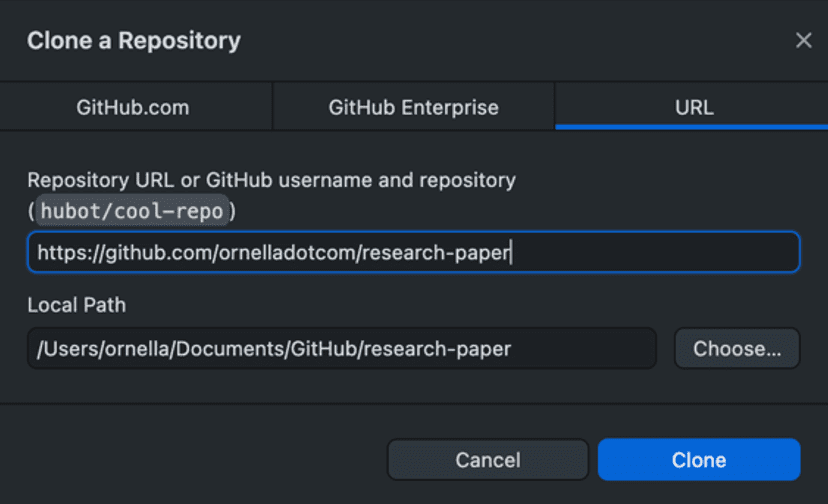
Task: Click 'research-paper' in the Local Path field
Action: coord(438,349)
